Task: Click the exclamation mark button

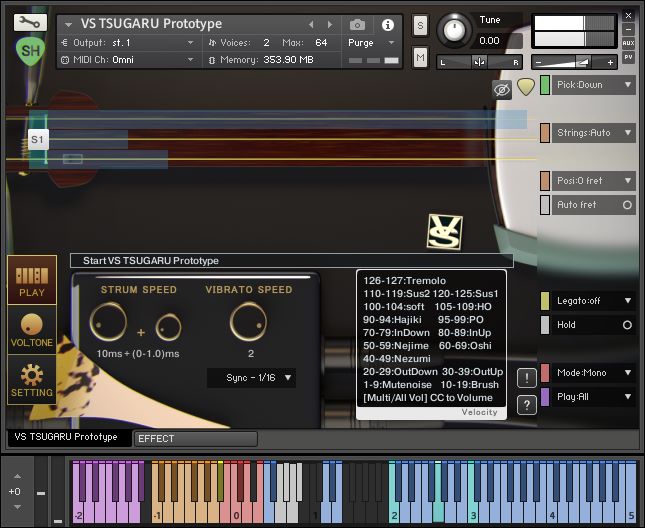Action: point(527,377)
